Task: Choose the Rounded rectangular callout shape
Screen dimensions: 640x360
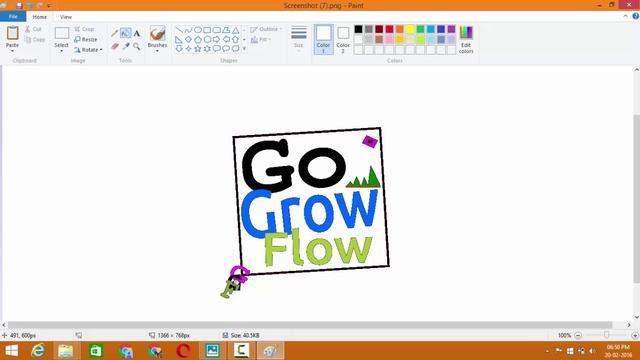Action: coord(217,49)
